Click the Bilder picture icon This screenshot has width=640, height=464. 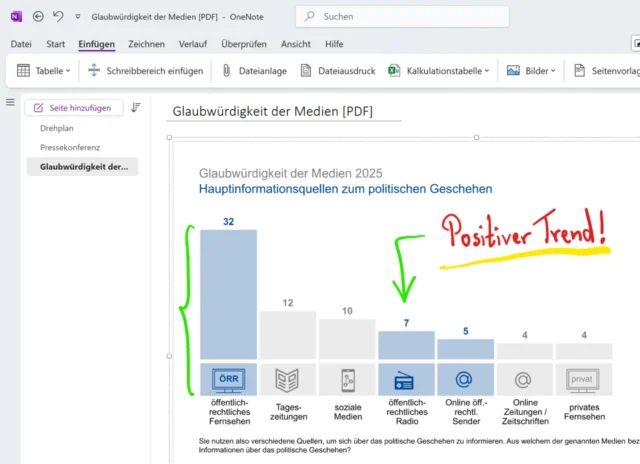(513, 71)
